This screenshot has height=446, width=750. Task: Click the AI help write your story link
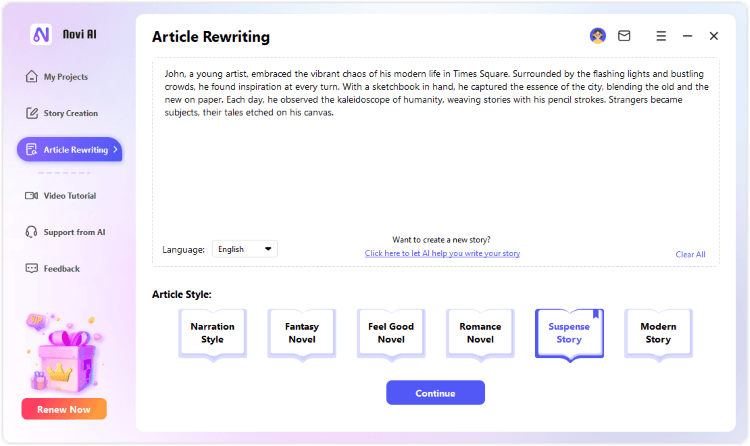click(x=442, y=253)
